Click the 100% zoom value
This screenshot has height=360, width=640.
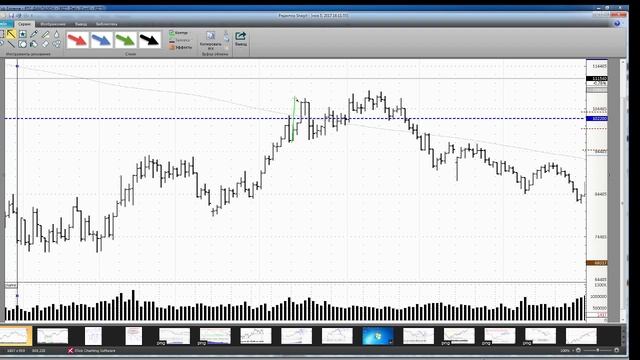(x=565, y=350)
